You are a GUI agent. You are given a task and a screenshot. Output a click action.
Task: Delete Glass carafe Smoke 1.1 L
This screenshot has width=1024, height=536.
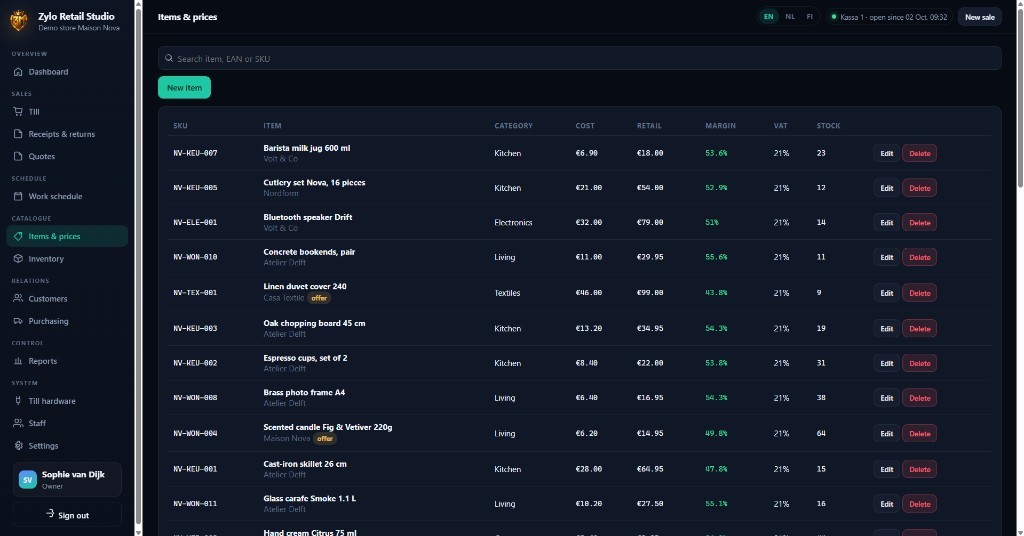point(920,504)
